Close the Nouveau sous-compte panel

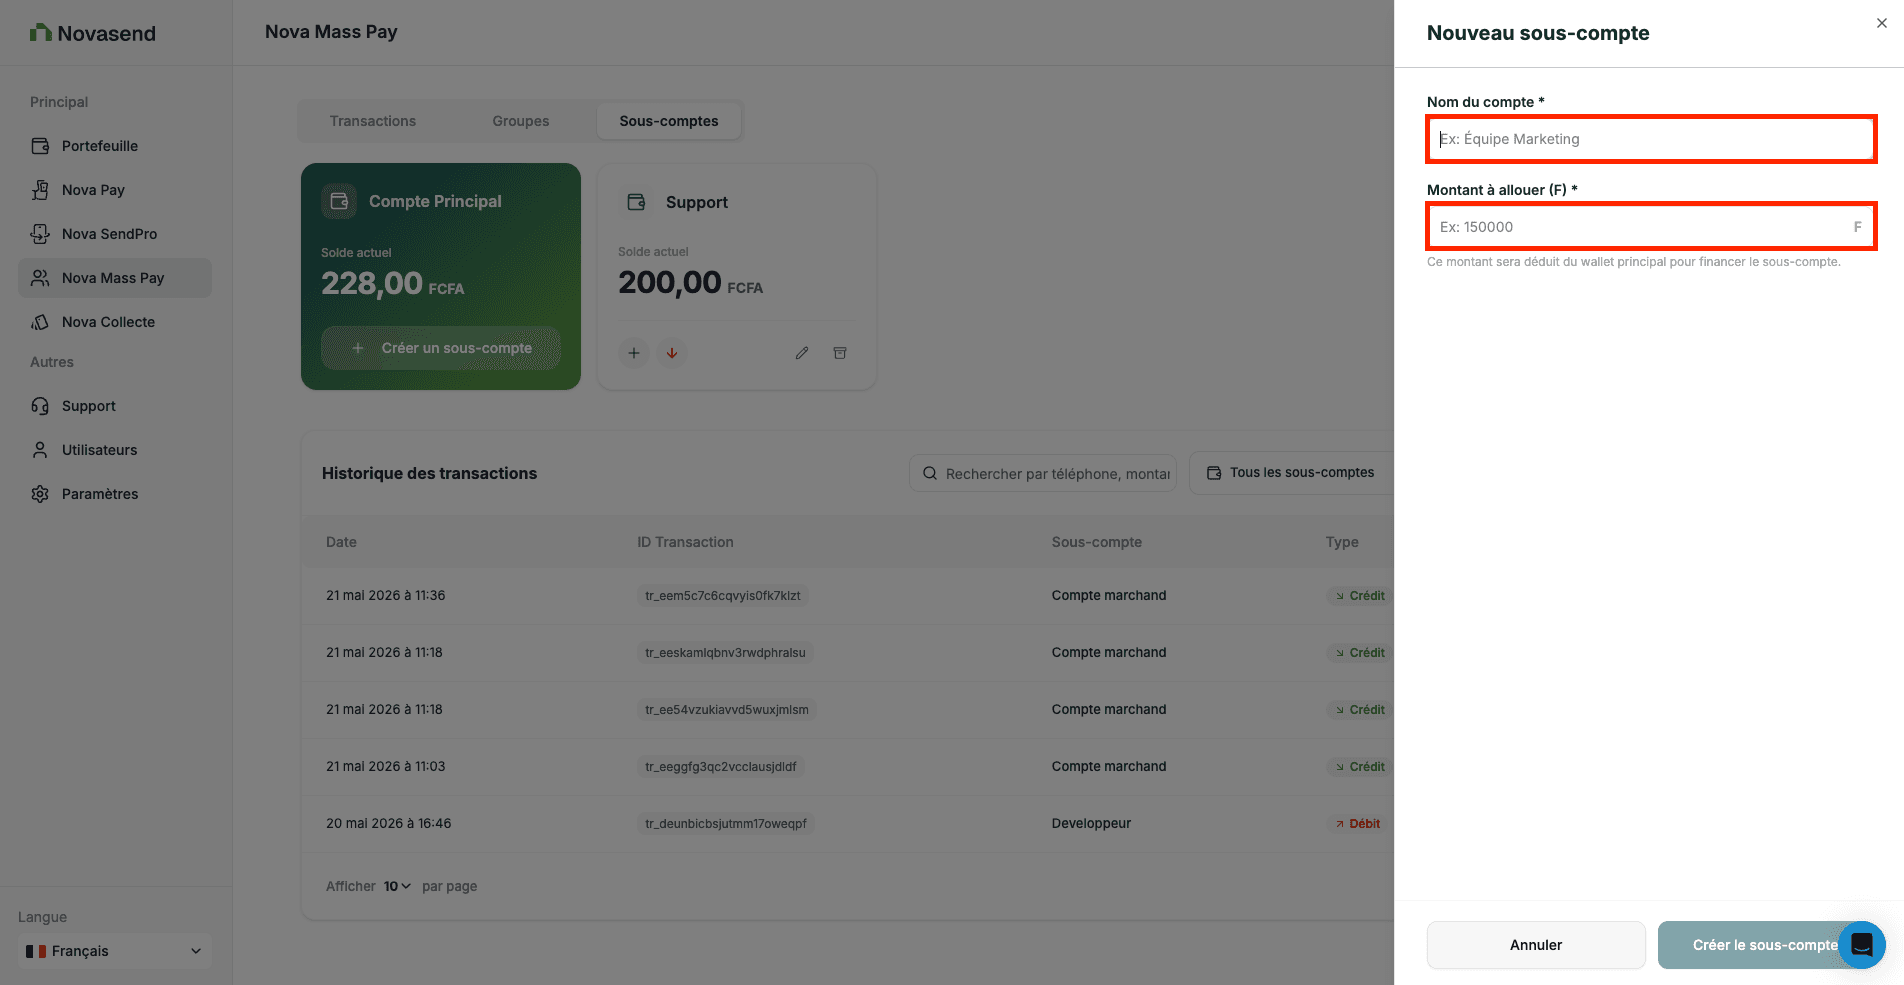1882,23
